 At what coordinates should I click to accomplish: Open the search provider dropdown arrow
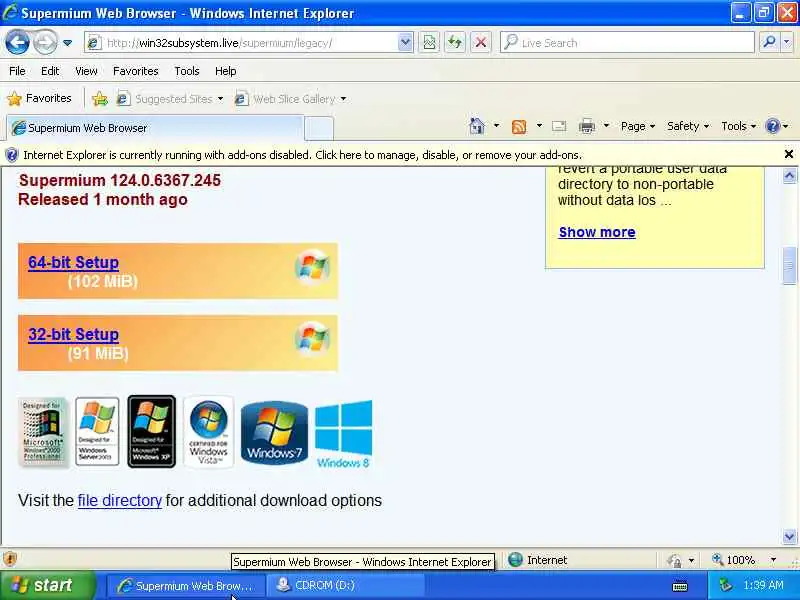pyautogui.click(x=787, y=43)
